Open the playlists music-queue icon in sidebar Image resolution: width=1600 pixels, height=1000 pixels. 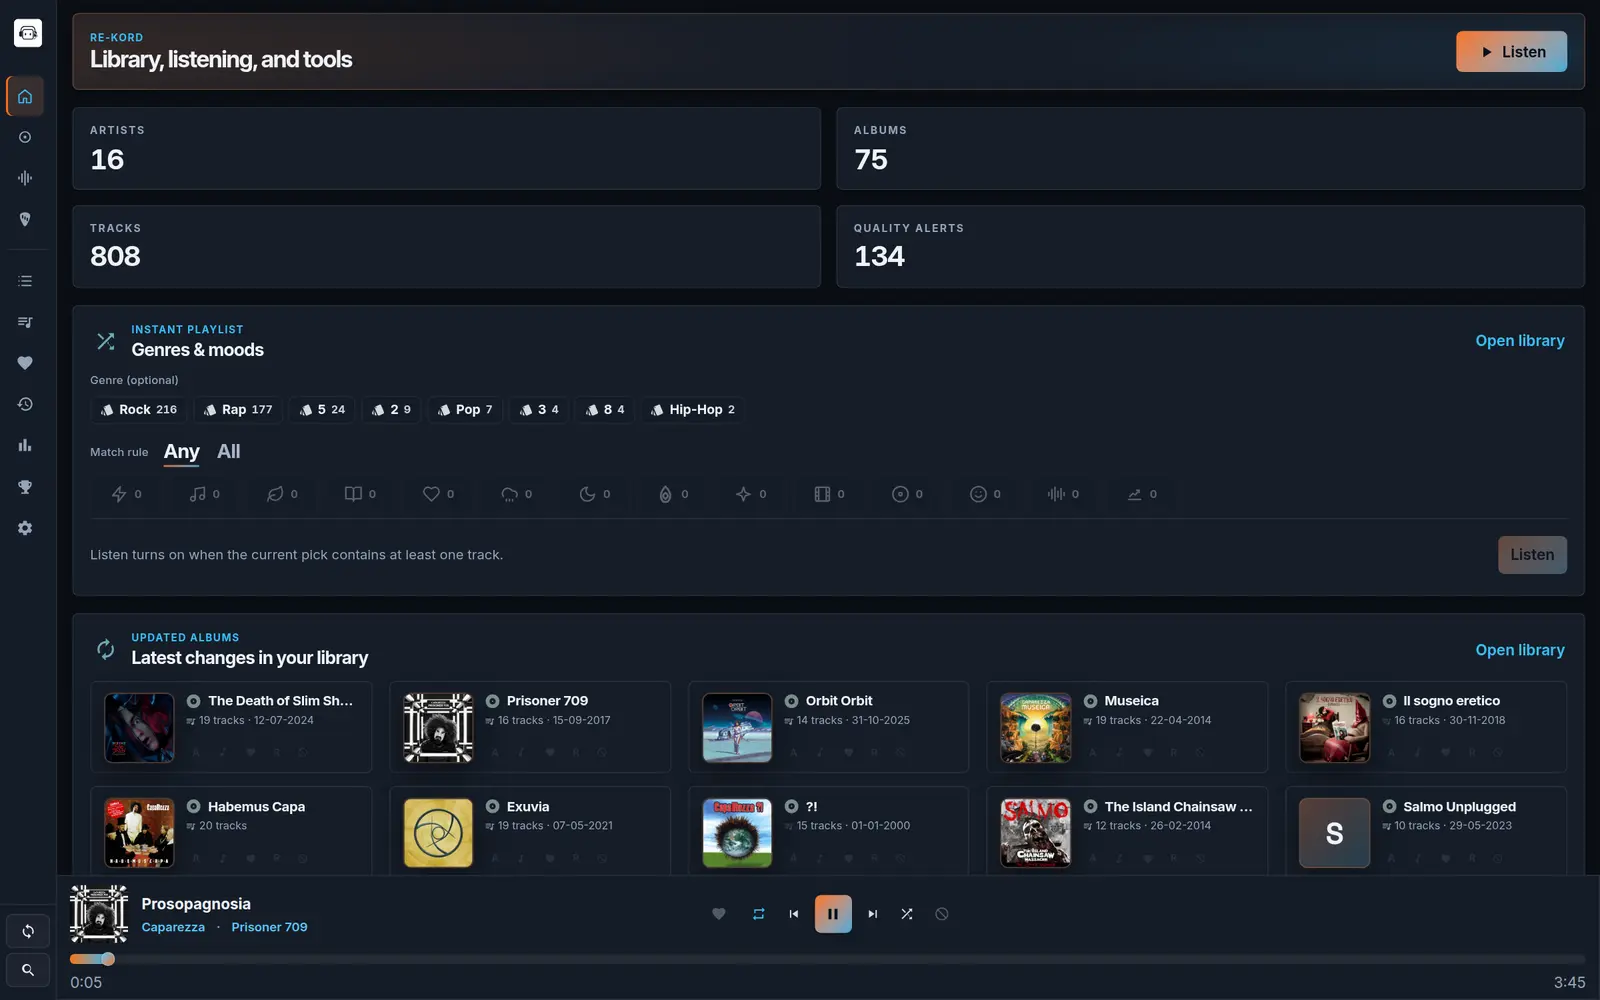coord(25,322)
